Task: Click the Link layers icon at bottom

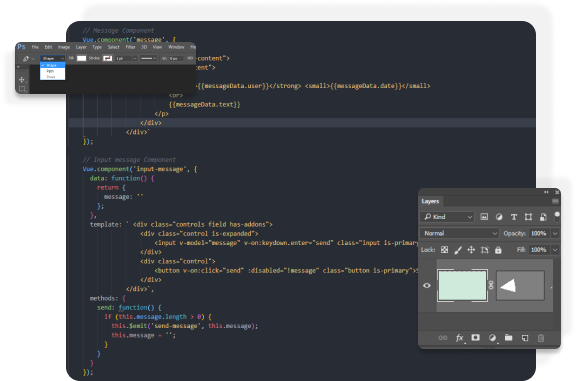Action: tap(443, 338)
